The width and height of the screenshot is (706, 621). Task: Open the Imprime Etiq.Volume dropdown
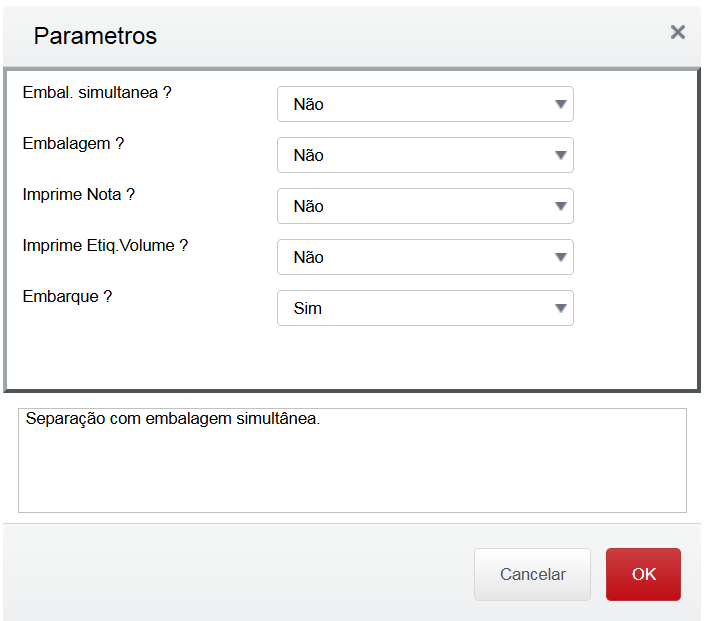pyautogui.click(x=425, y=257)
